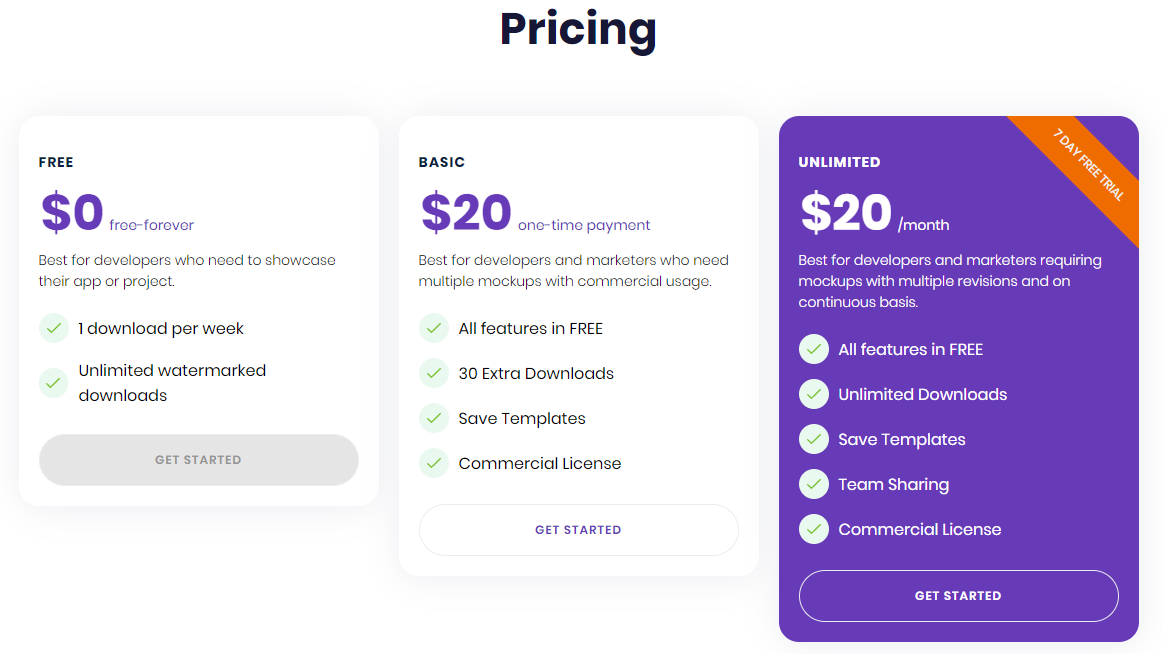The image size is (1163, 654).
Task: Click checkmark beside '30 Extra Downloads'
Action: 434,373
